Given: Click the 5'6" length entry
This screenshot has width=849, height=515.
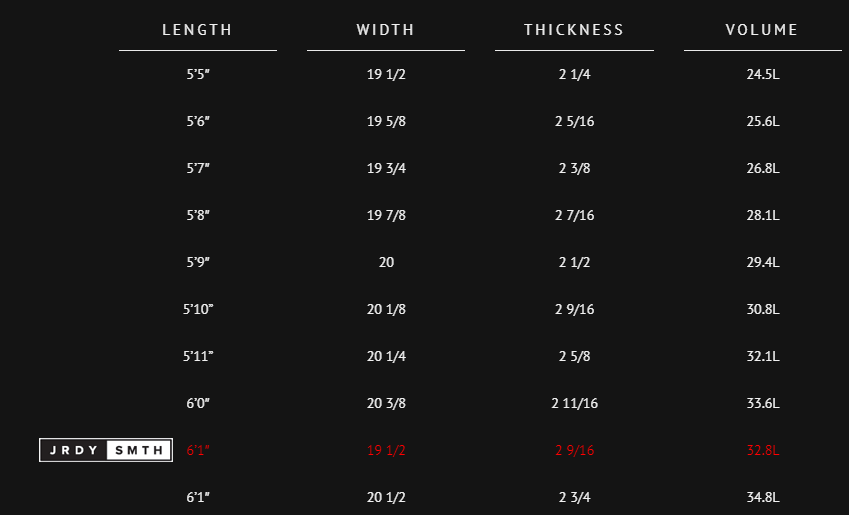Looking at the screenshot, I should coord(198,121).
